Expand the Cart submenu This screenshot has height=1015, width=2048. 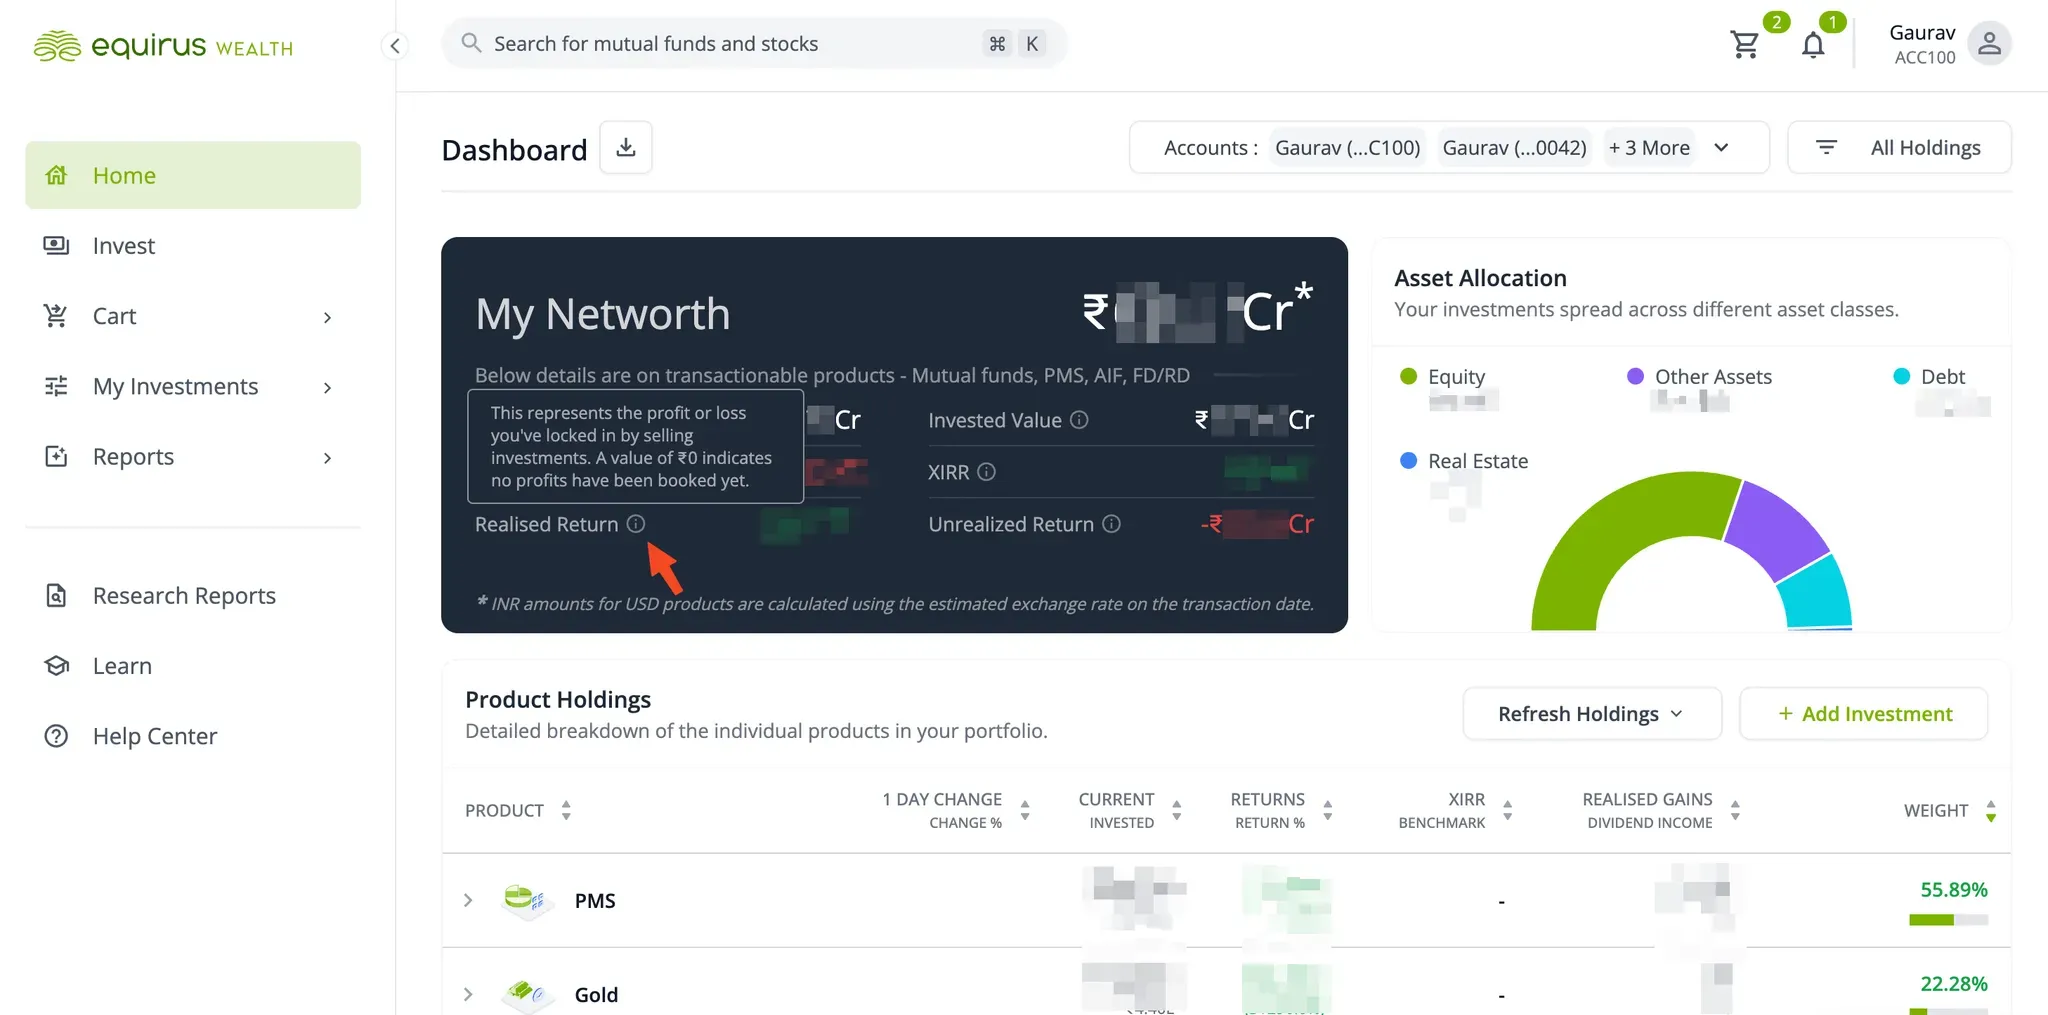(x=327, y=317)
